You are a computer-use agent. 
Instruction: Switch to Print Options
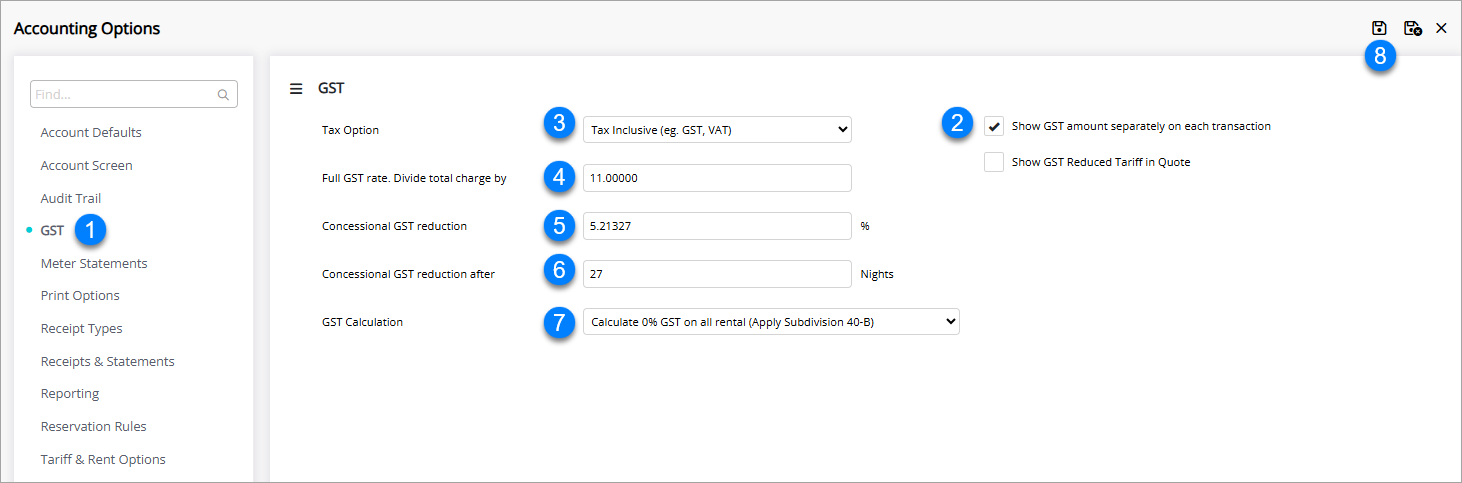[x=80, y=296]
